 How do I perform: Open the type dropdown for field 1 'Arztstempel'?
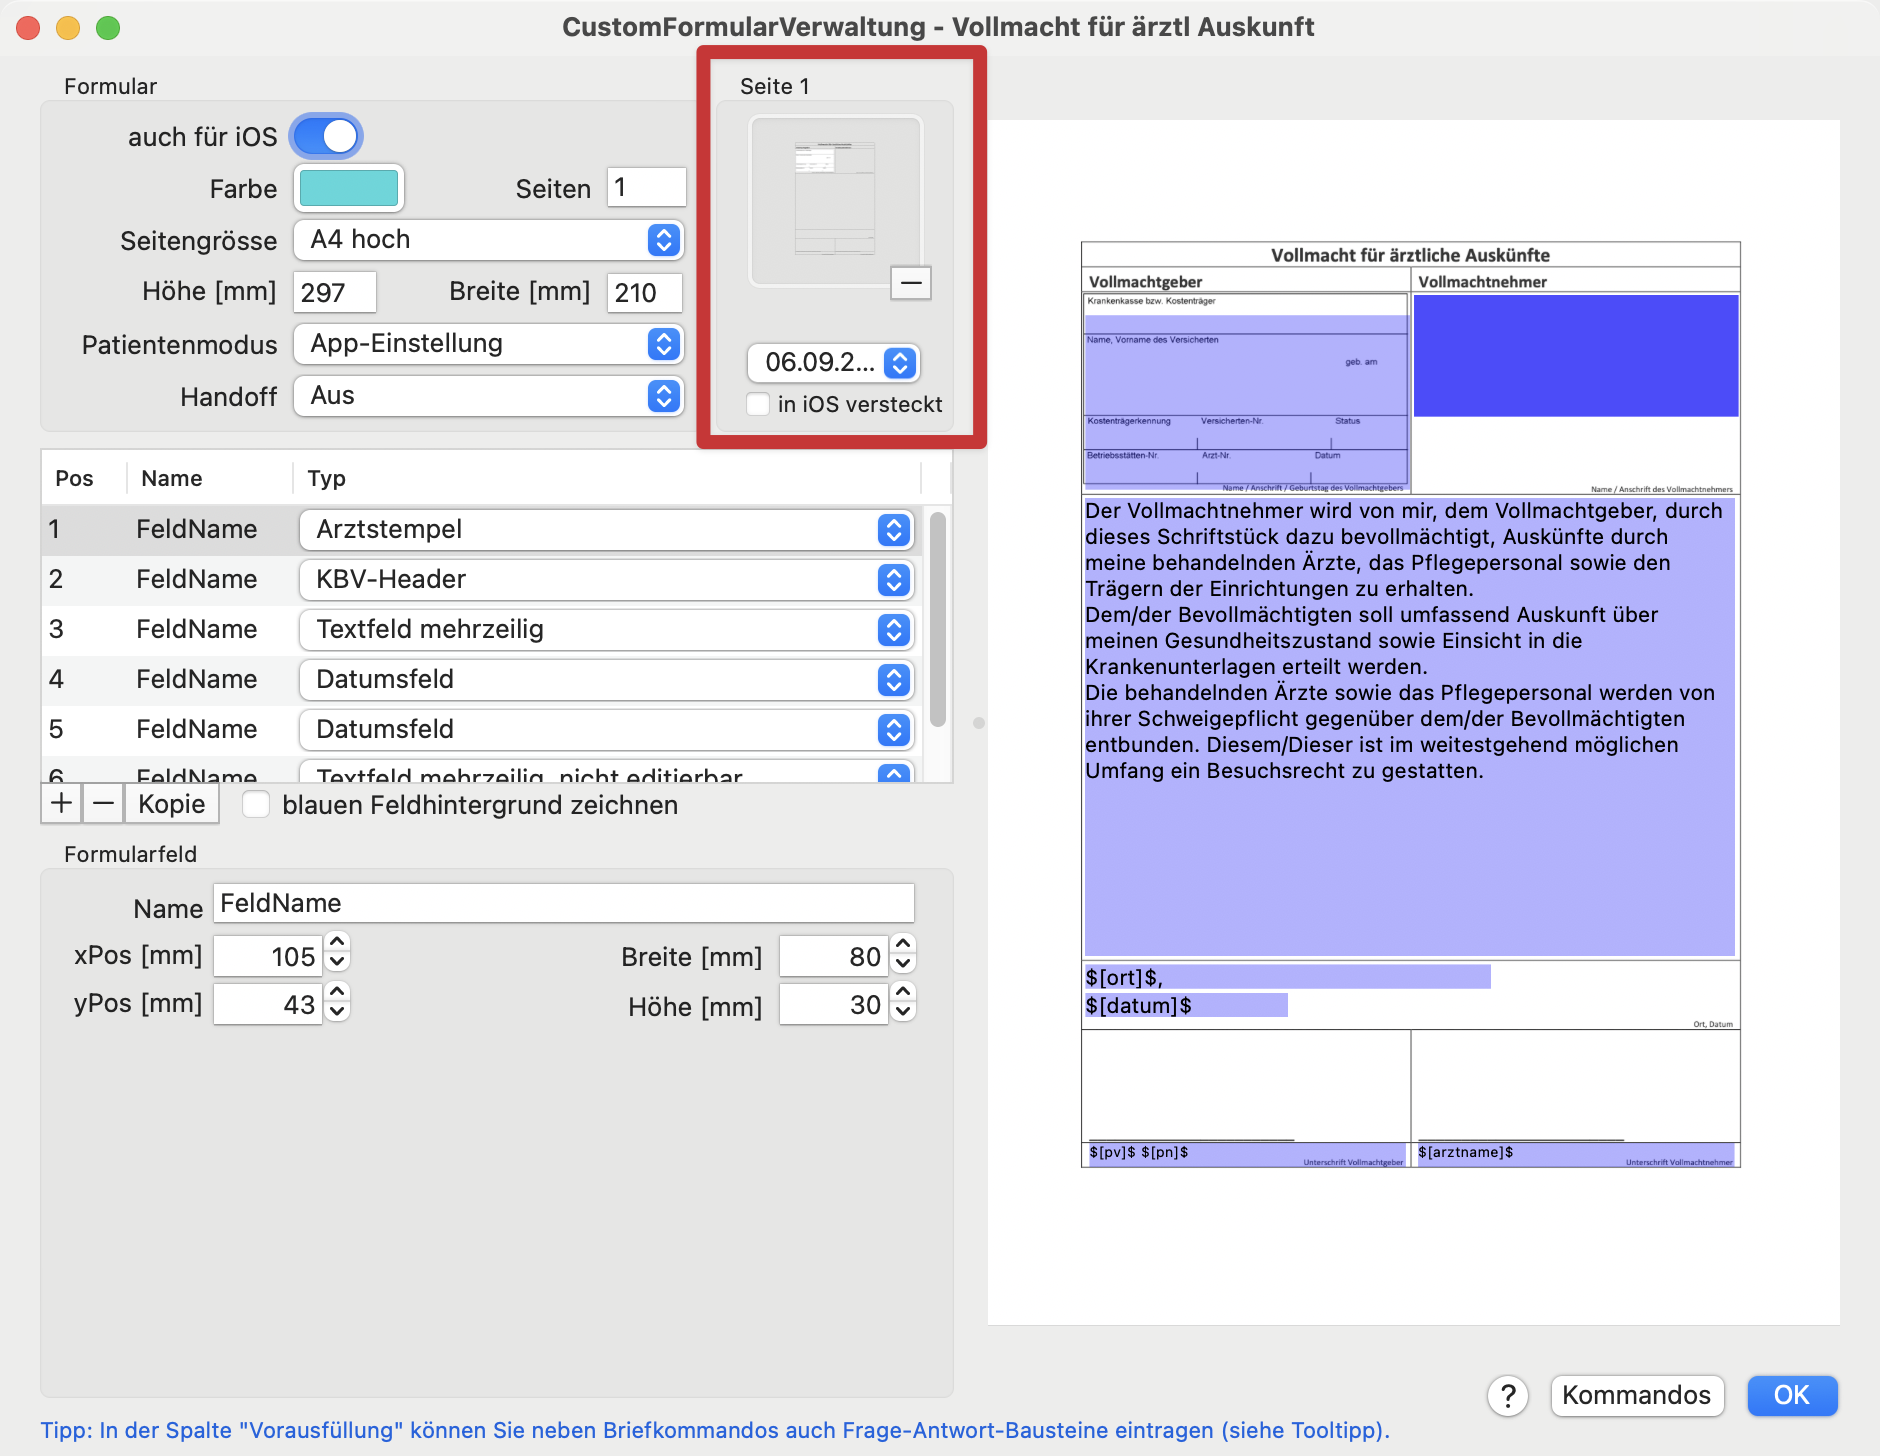tap(892, 530)
